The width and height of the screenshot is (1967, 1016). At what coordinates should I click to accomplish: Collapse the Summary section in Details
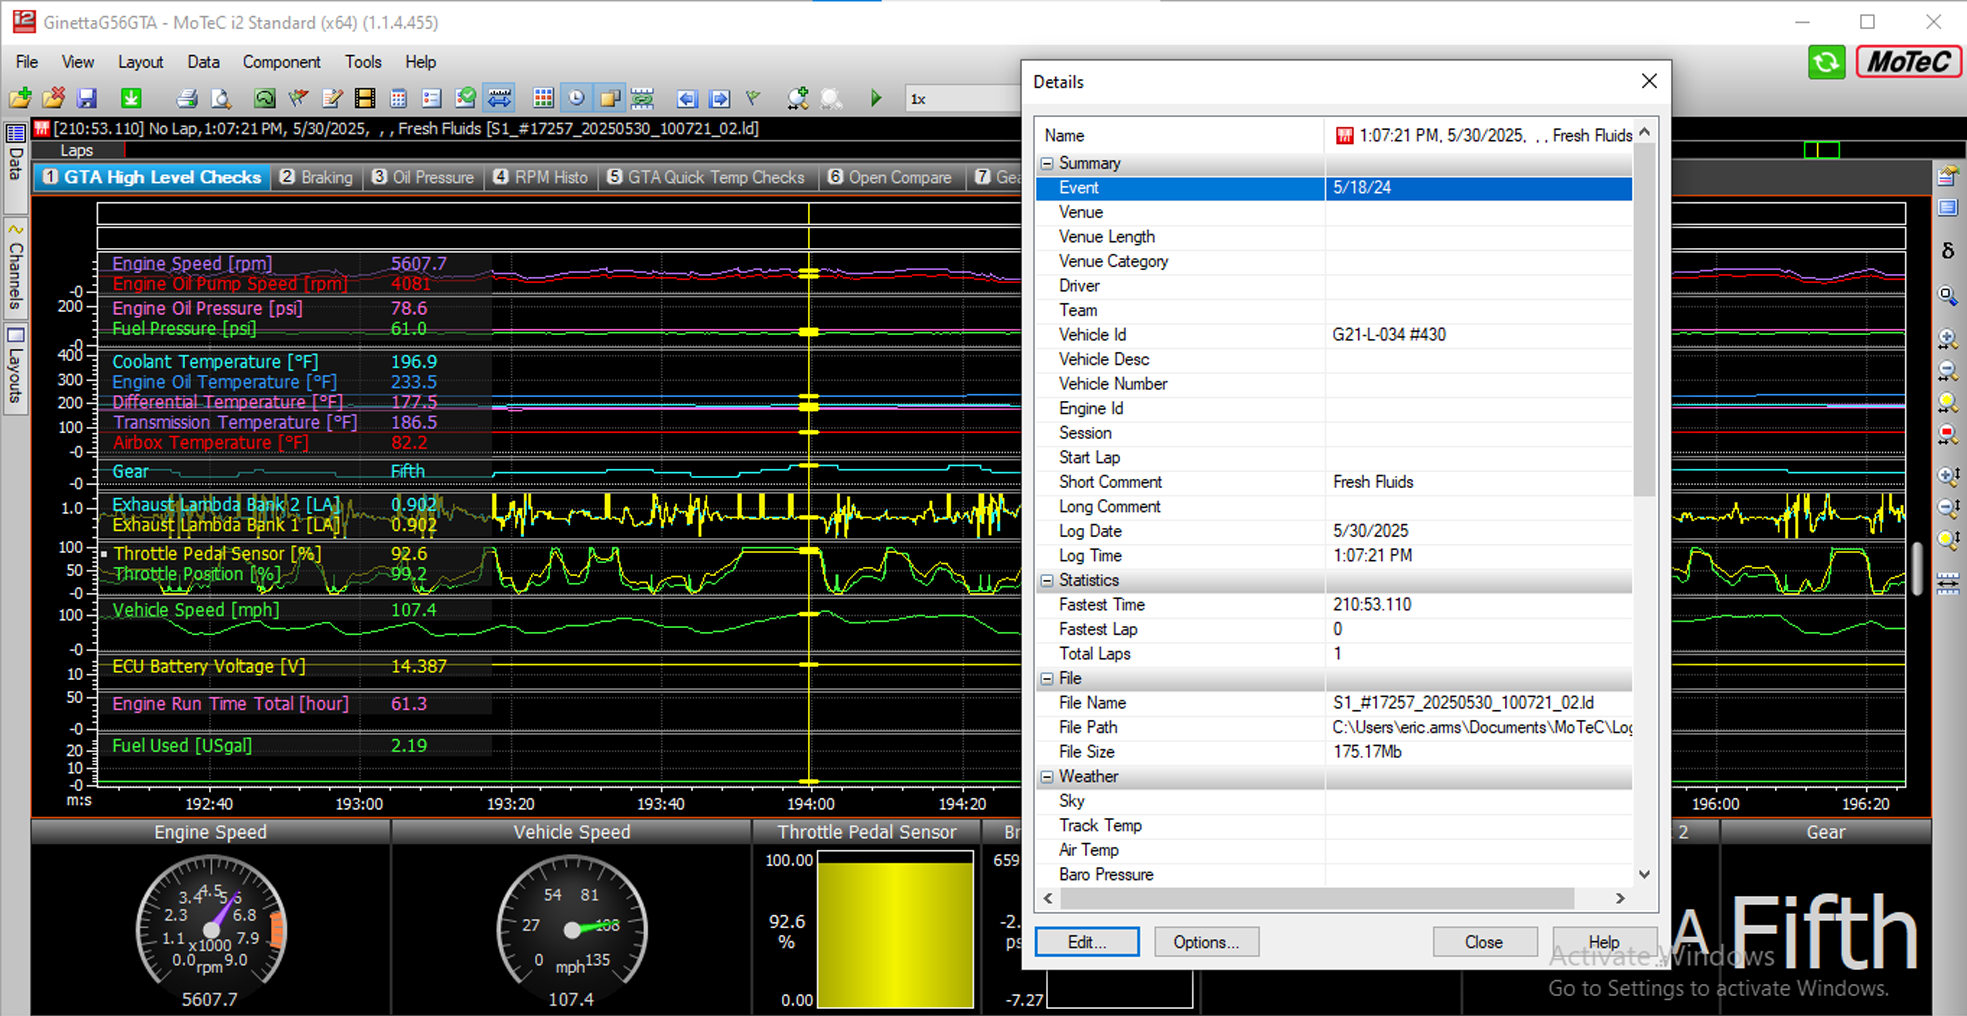1047,163
